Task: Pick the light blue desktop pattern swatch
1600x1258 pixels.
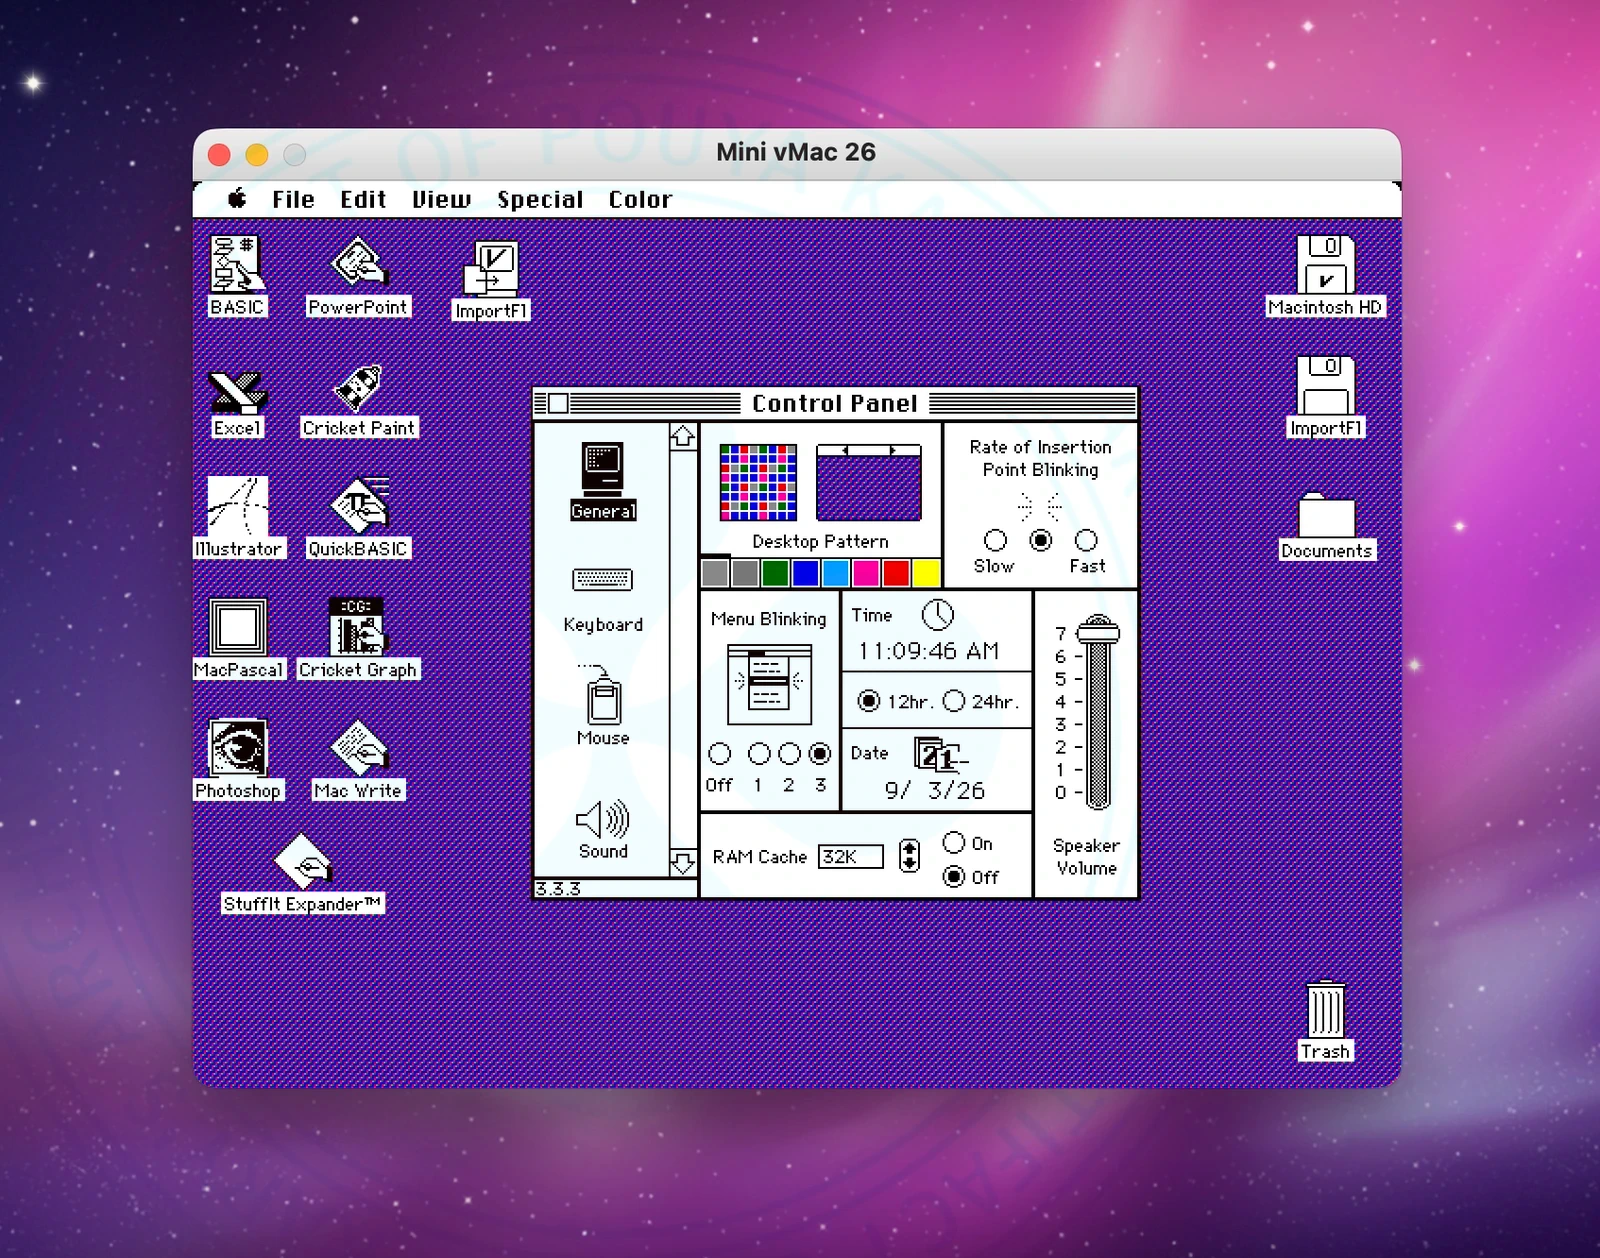Action: (835, 573)
